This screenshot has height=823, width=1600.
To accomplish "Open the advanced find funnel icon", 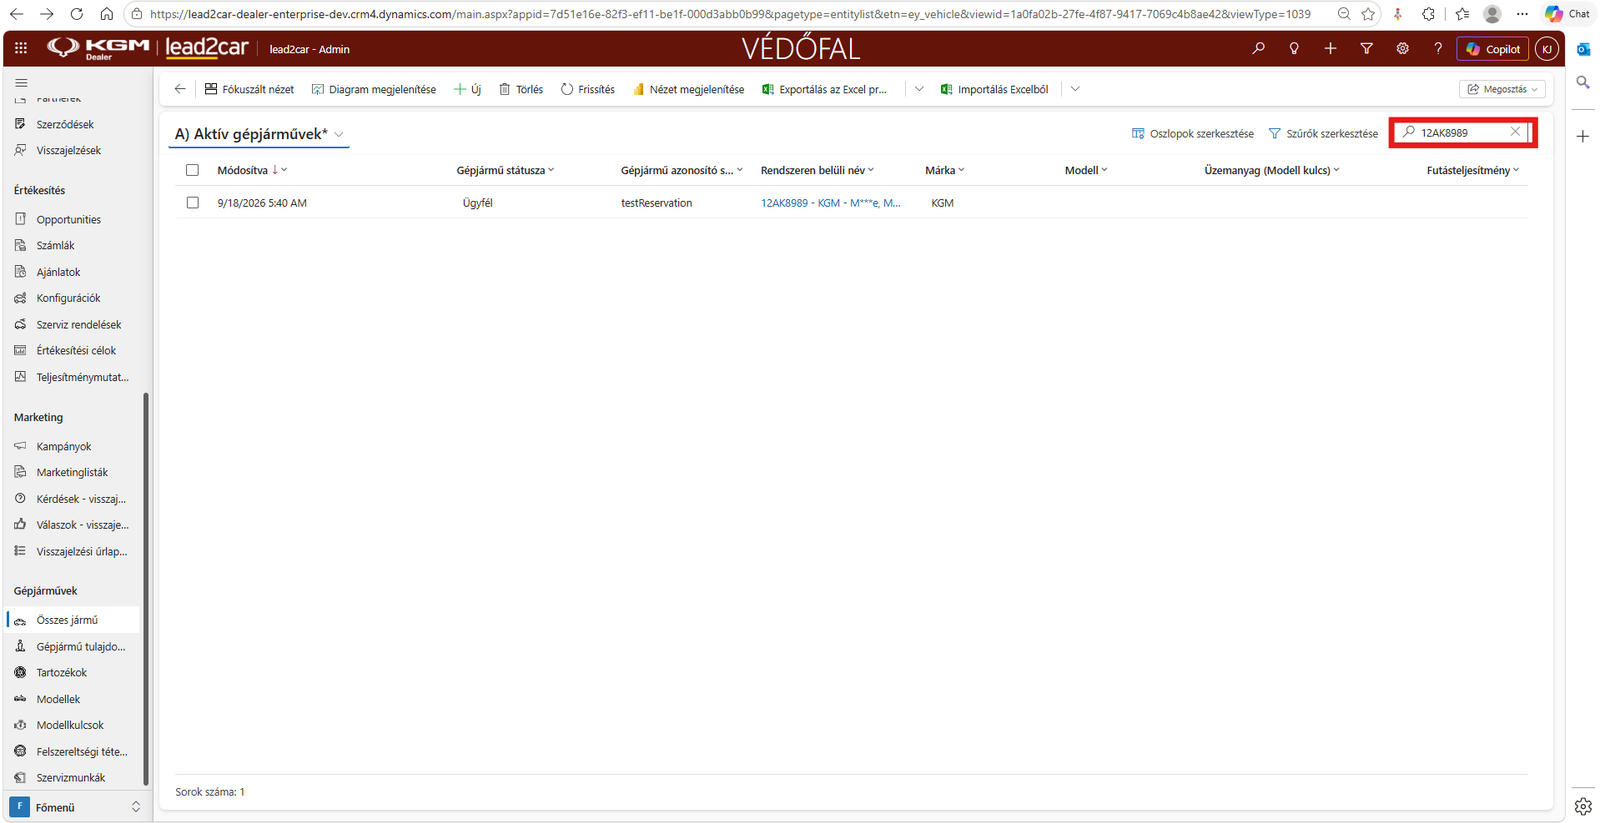I will (1366, 48).
